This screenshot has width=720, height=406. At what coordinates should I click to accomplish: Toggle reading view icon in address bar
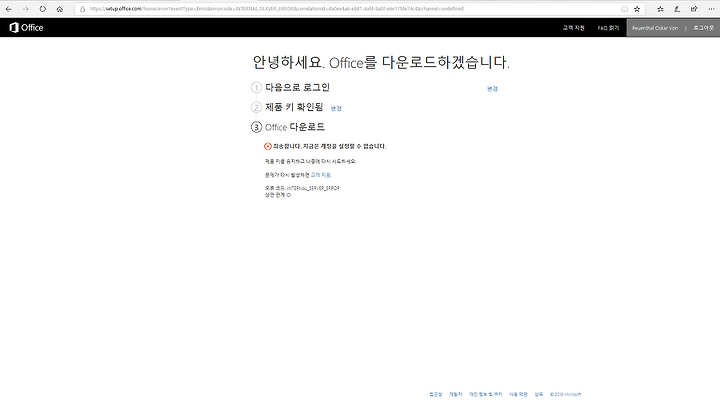624,9
